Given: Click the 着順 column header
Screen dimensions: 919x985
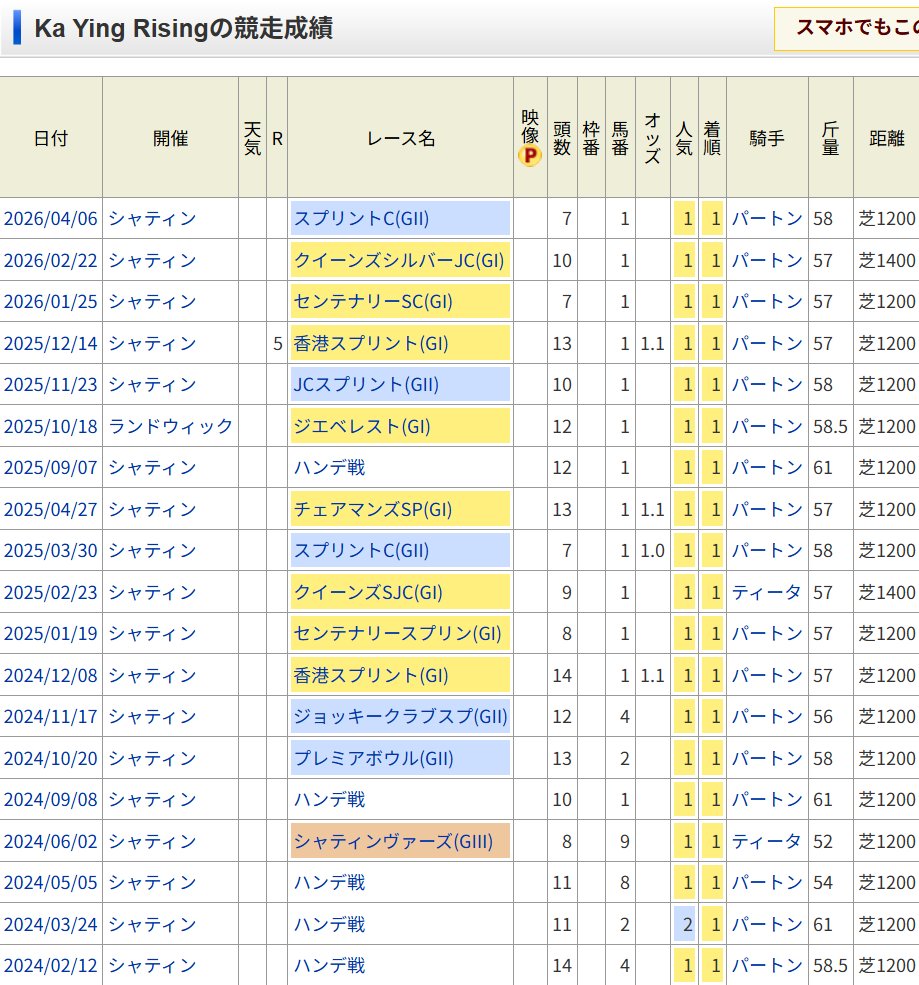Looking at the screenshot, I should pos(712,138).
